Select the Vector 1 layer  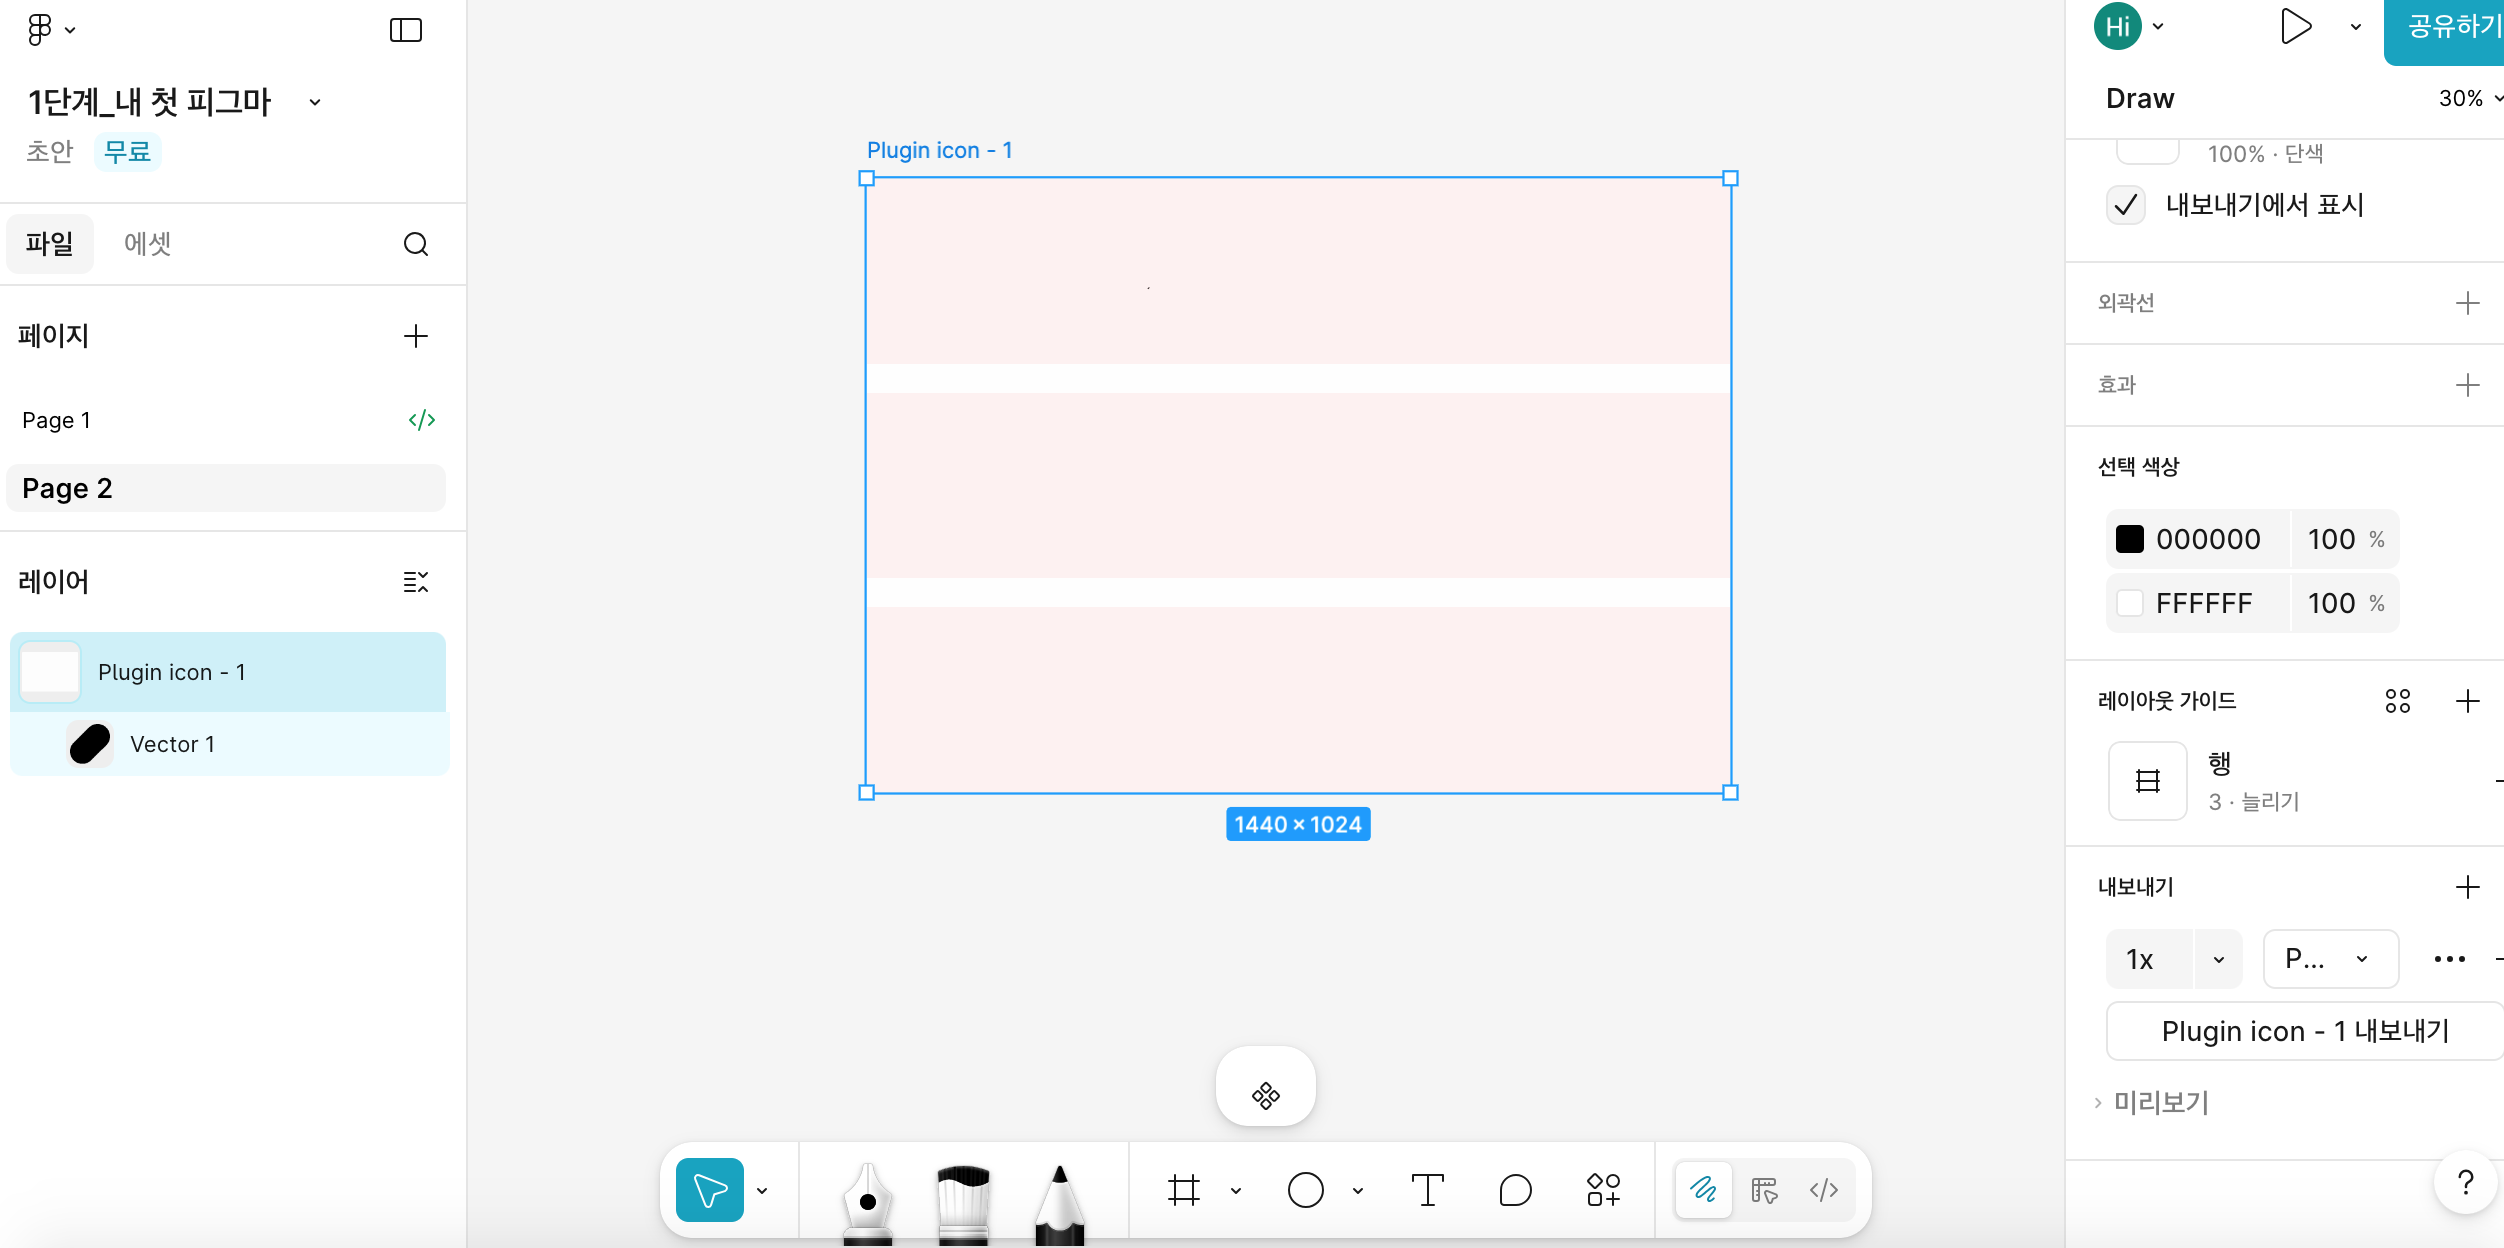coord(230,744)
